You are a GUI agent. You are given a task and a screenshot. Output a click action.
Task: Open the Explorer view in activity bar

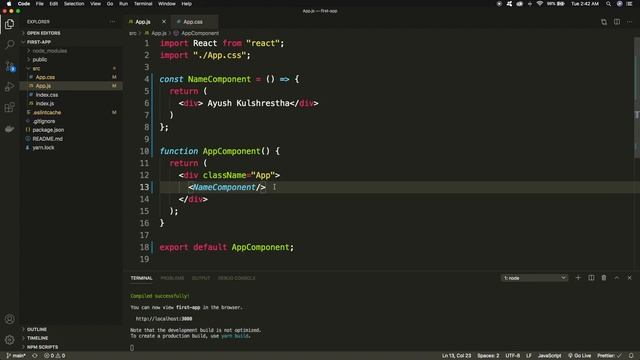[x=9, y=24]
